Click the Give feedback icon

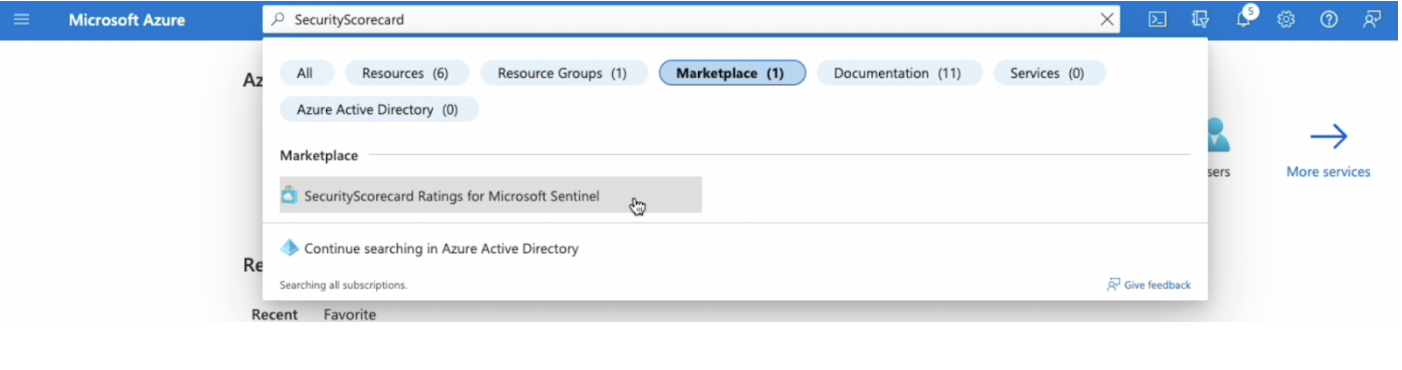[1113, 285]
